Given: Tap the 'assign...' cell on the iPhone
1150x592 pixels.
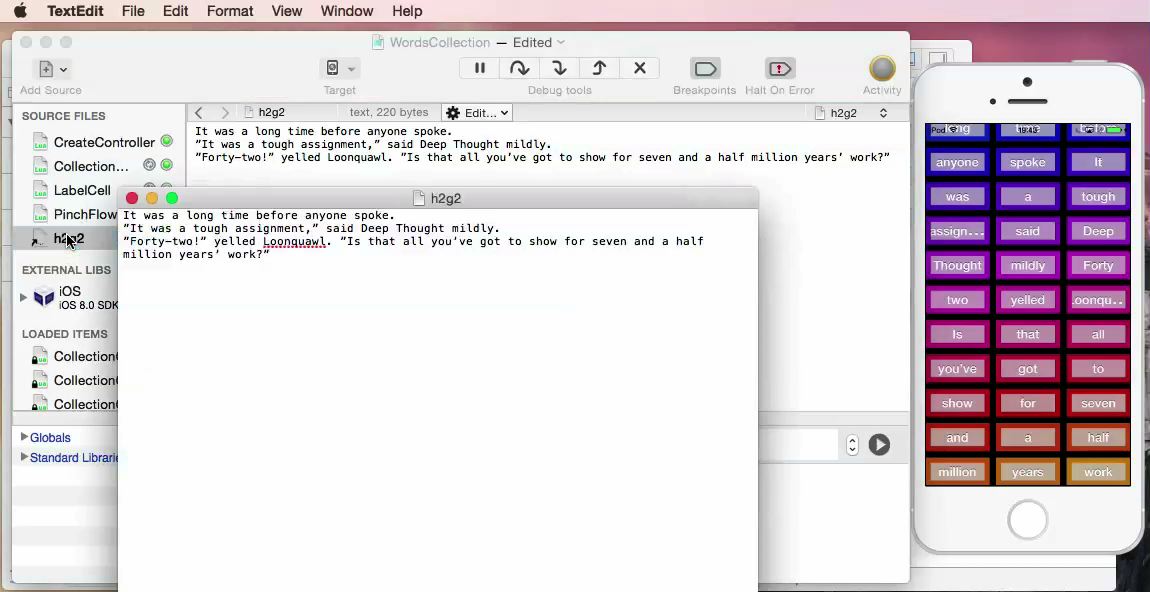Looking at the screenshot, I should (x=957, y=231).
